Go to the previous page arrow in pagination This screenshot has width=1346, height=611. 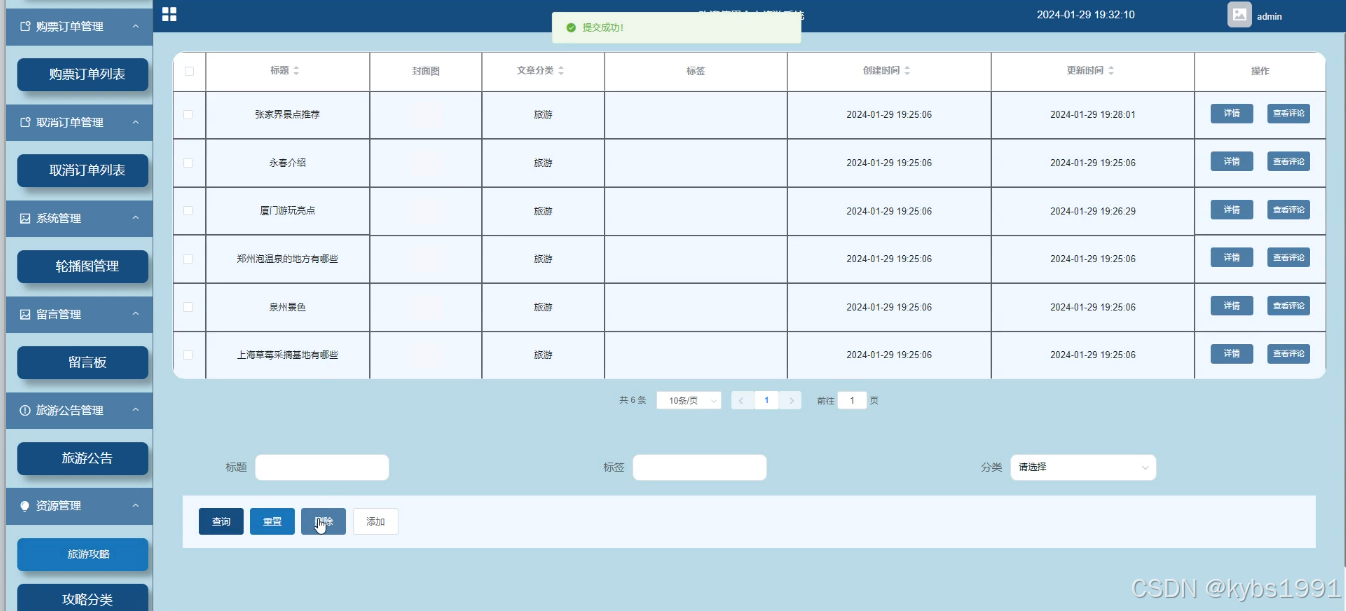tap(741, 400)
